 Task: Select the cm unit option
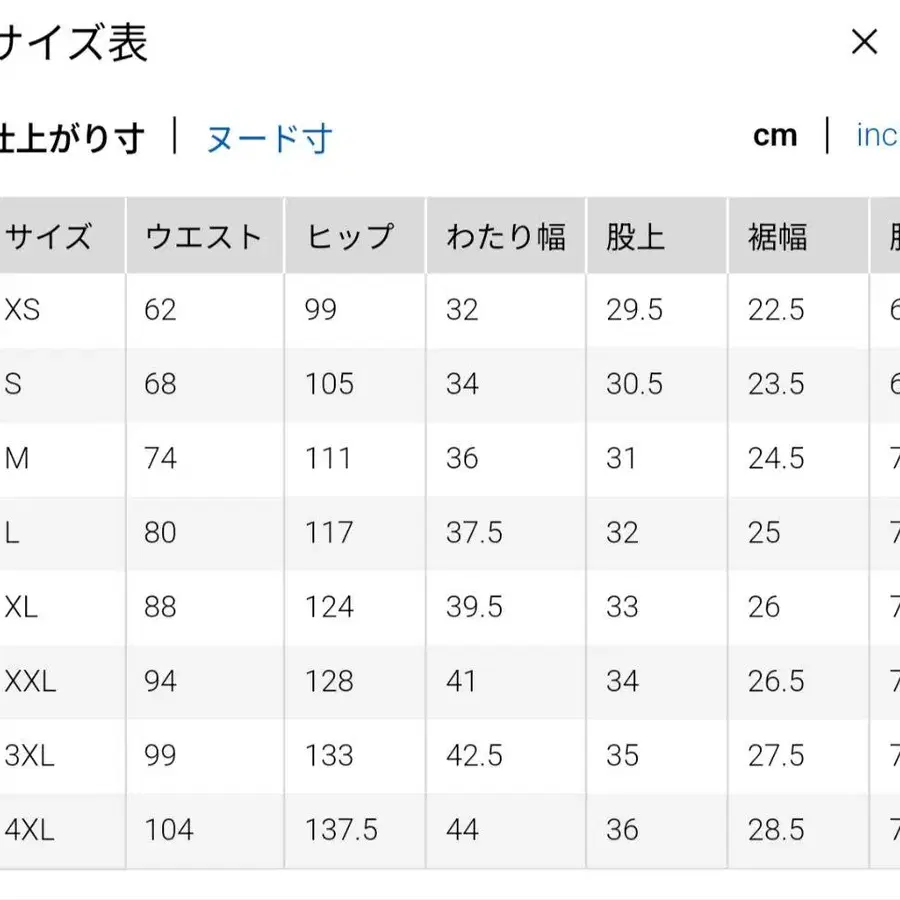[x=774, y=136]
